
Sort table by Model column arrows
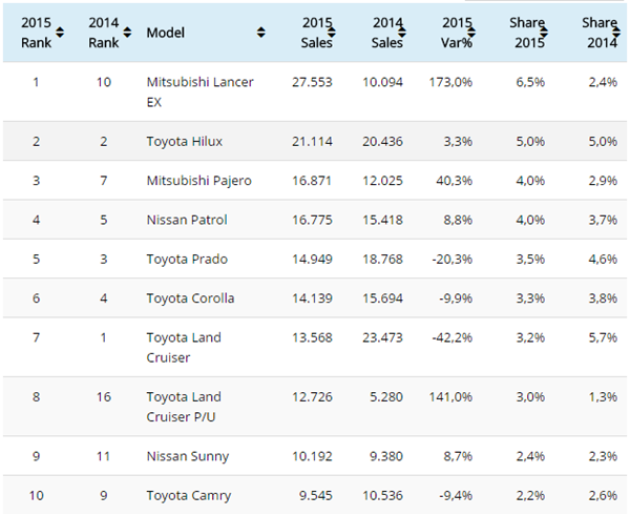[261, 32]
